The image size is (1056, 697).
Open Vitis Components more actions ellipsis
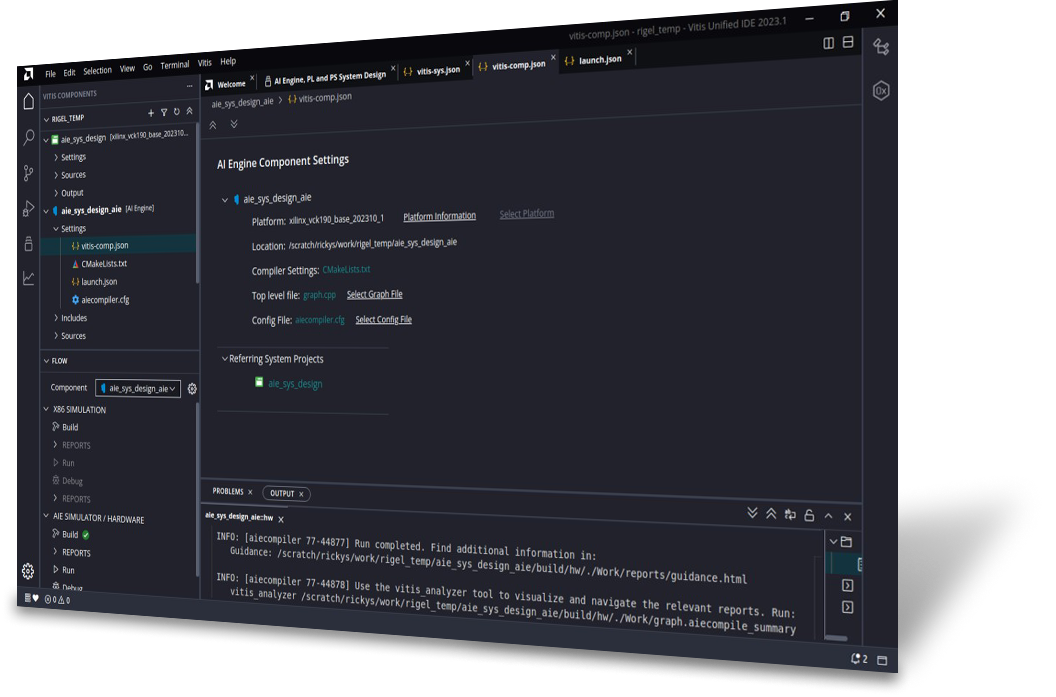tap(189, 86)
